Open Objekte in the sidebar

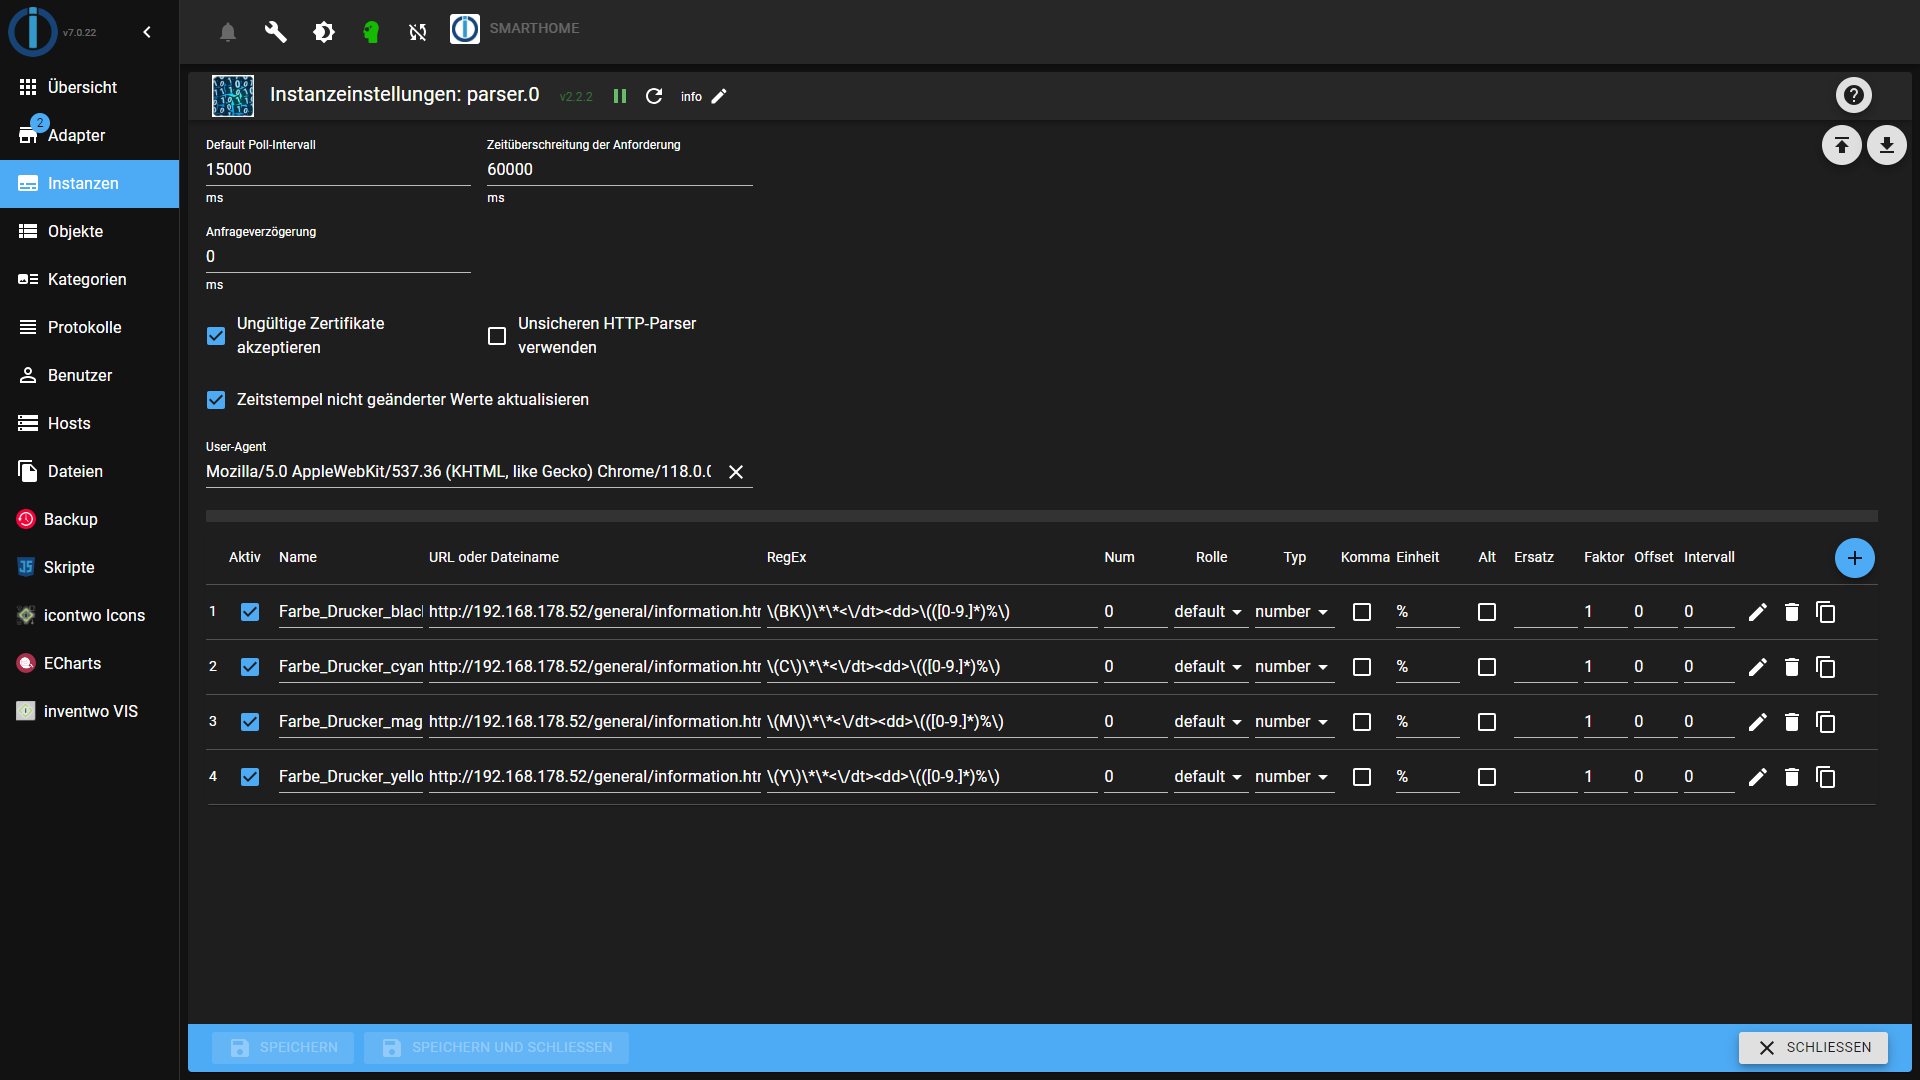[75, 231]
